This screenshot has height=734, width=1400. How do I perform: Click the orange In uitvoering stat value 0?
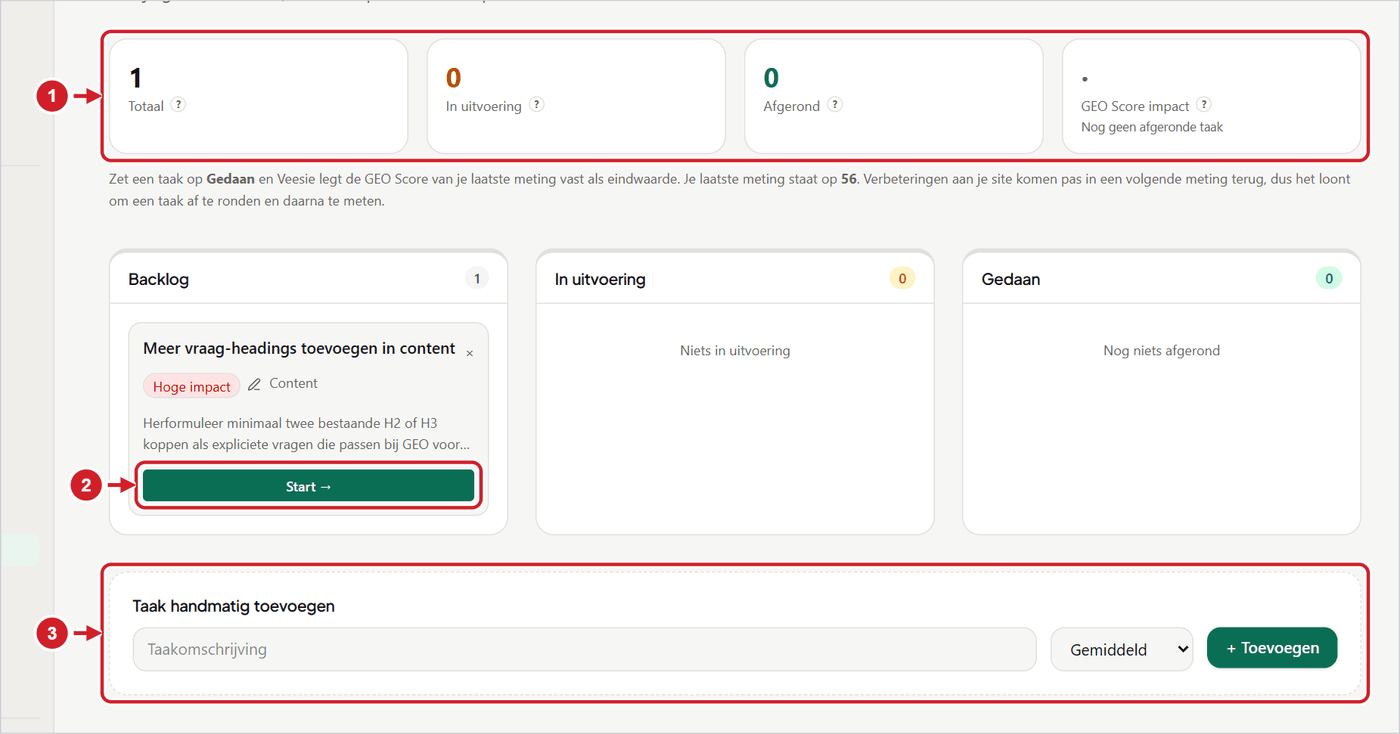453,77
